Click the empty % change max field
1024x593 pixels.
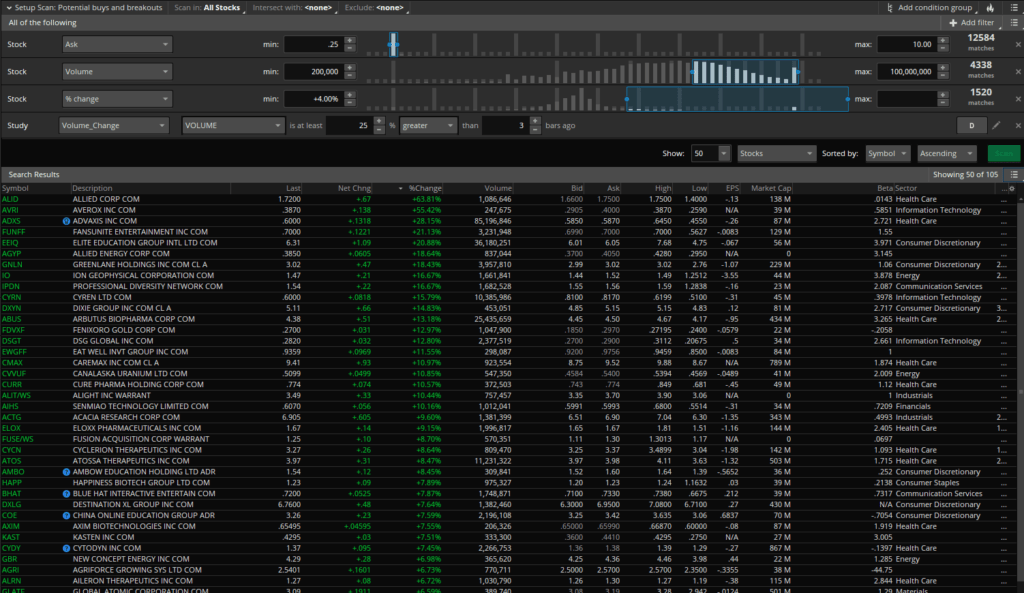tap(908, 99)
